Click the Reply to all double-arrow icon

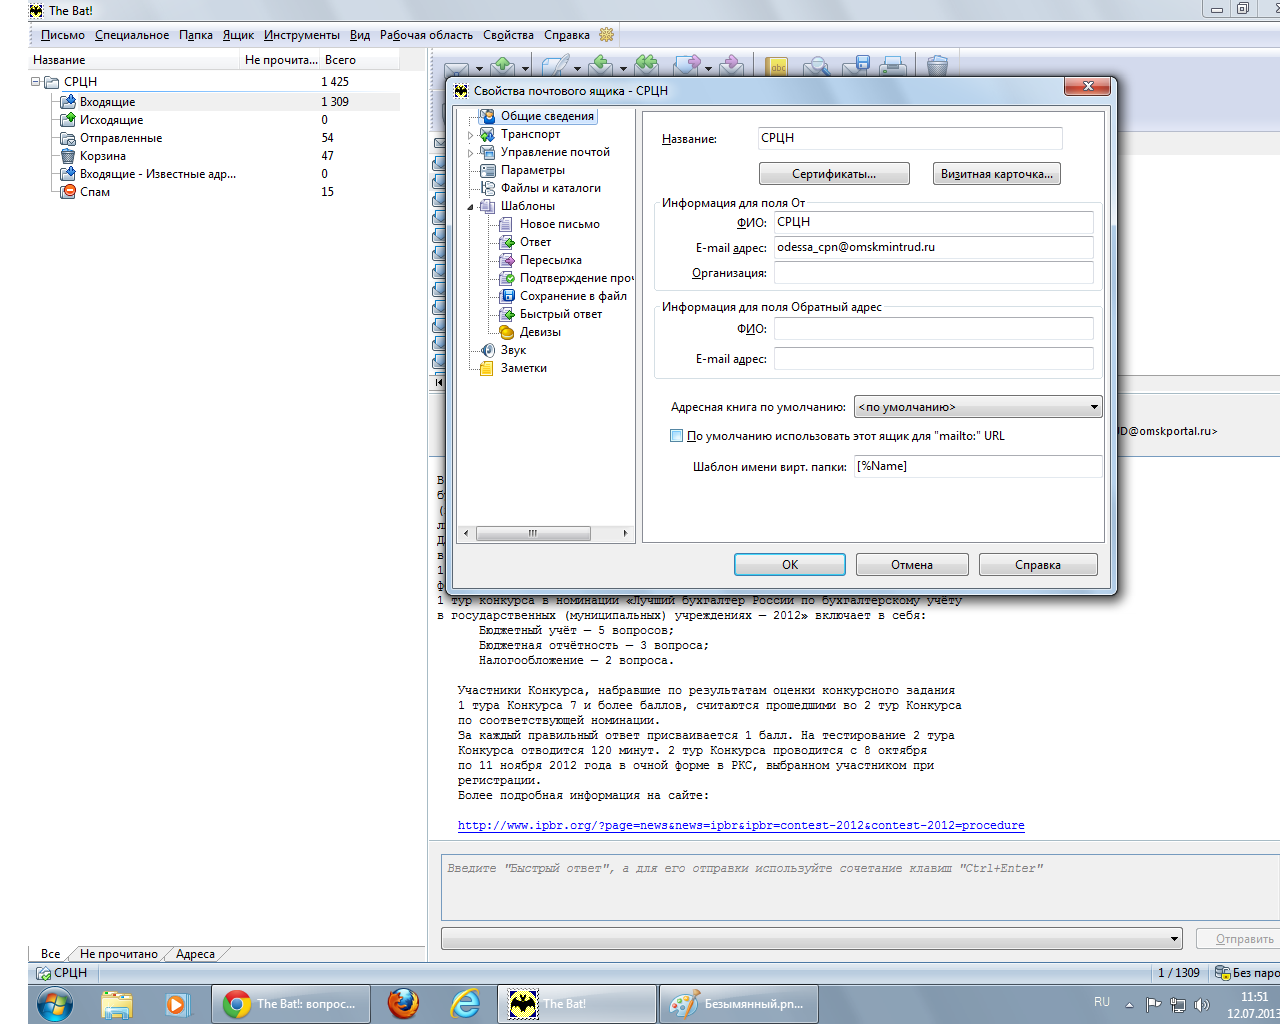647,66
